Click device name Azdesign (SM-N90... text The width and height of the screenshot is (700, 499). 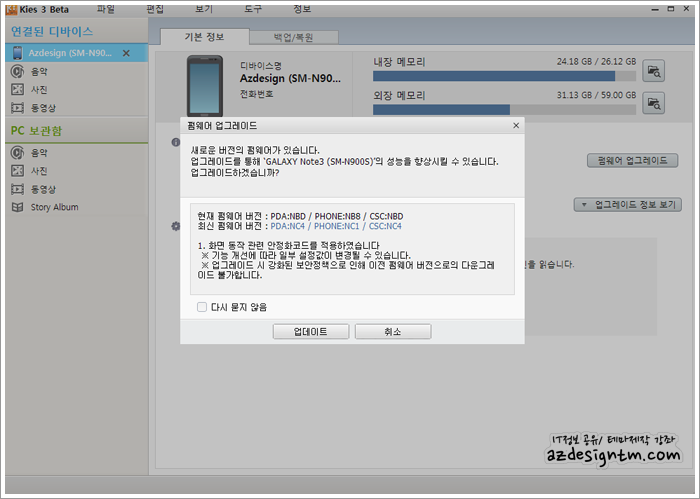[x=290, y=79]
